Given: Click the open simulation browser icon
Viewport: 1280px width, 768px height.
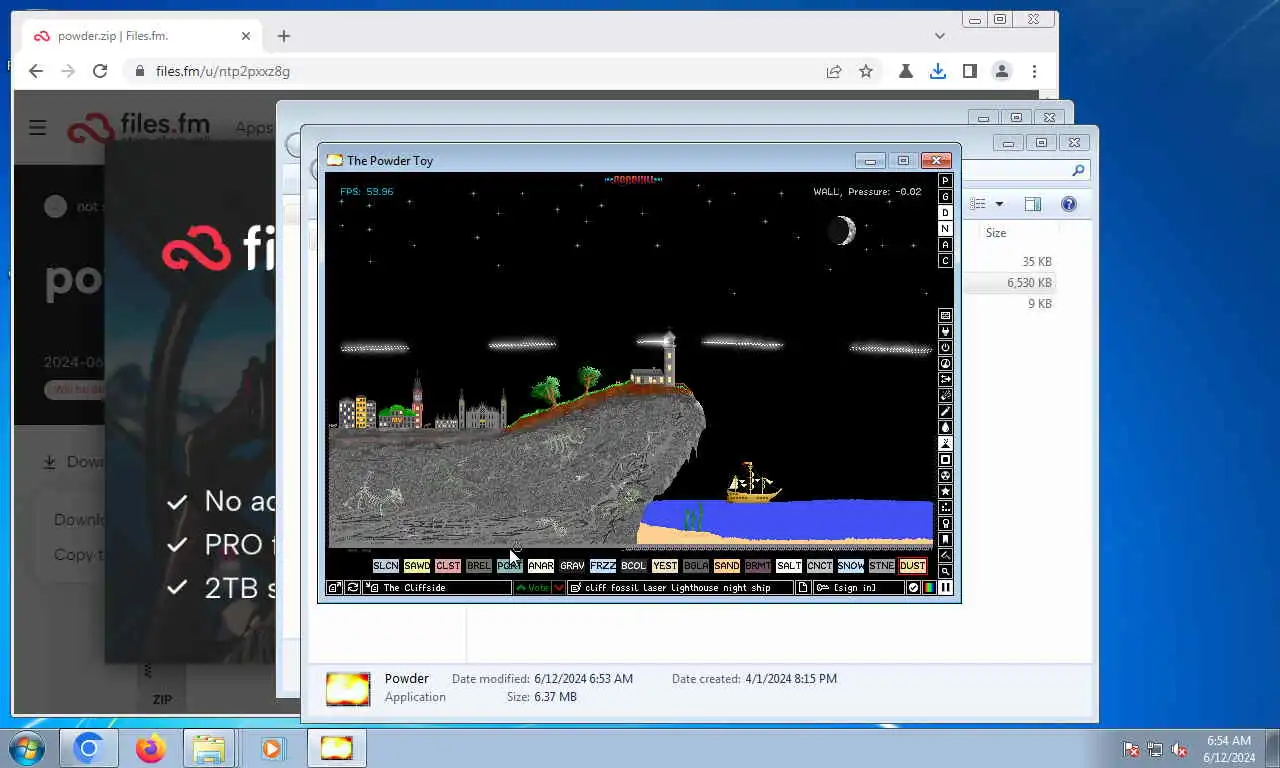Looking at the screenshot, I should pyautogui.click(x=335, y=588).
